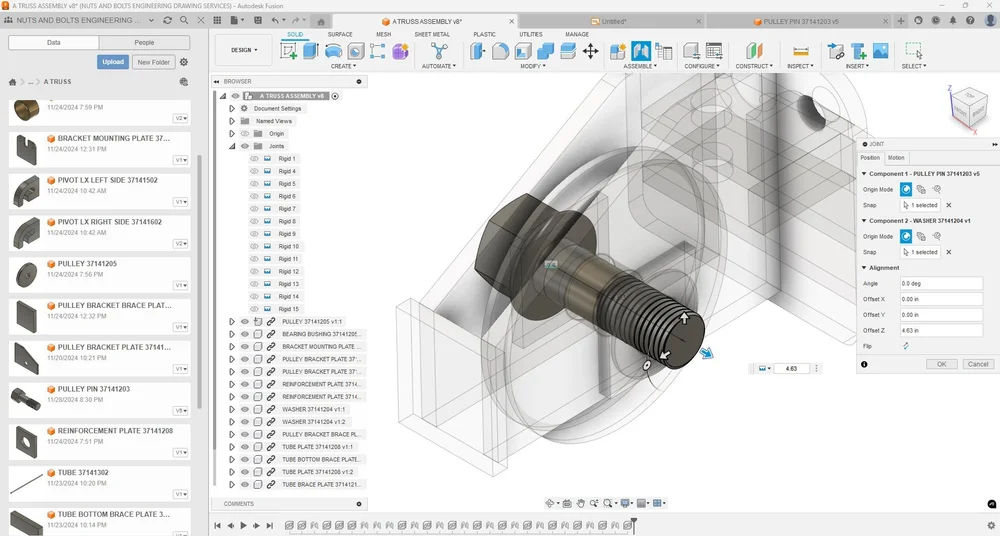Collapse the Alignment section
1000x536 pixels.
(x=864, y=268)
